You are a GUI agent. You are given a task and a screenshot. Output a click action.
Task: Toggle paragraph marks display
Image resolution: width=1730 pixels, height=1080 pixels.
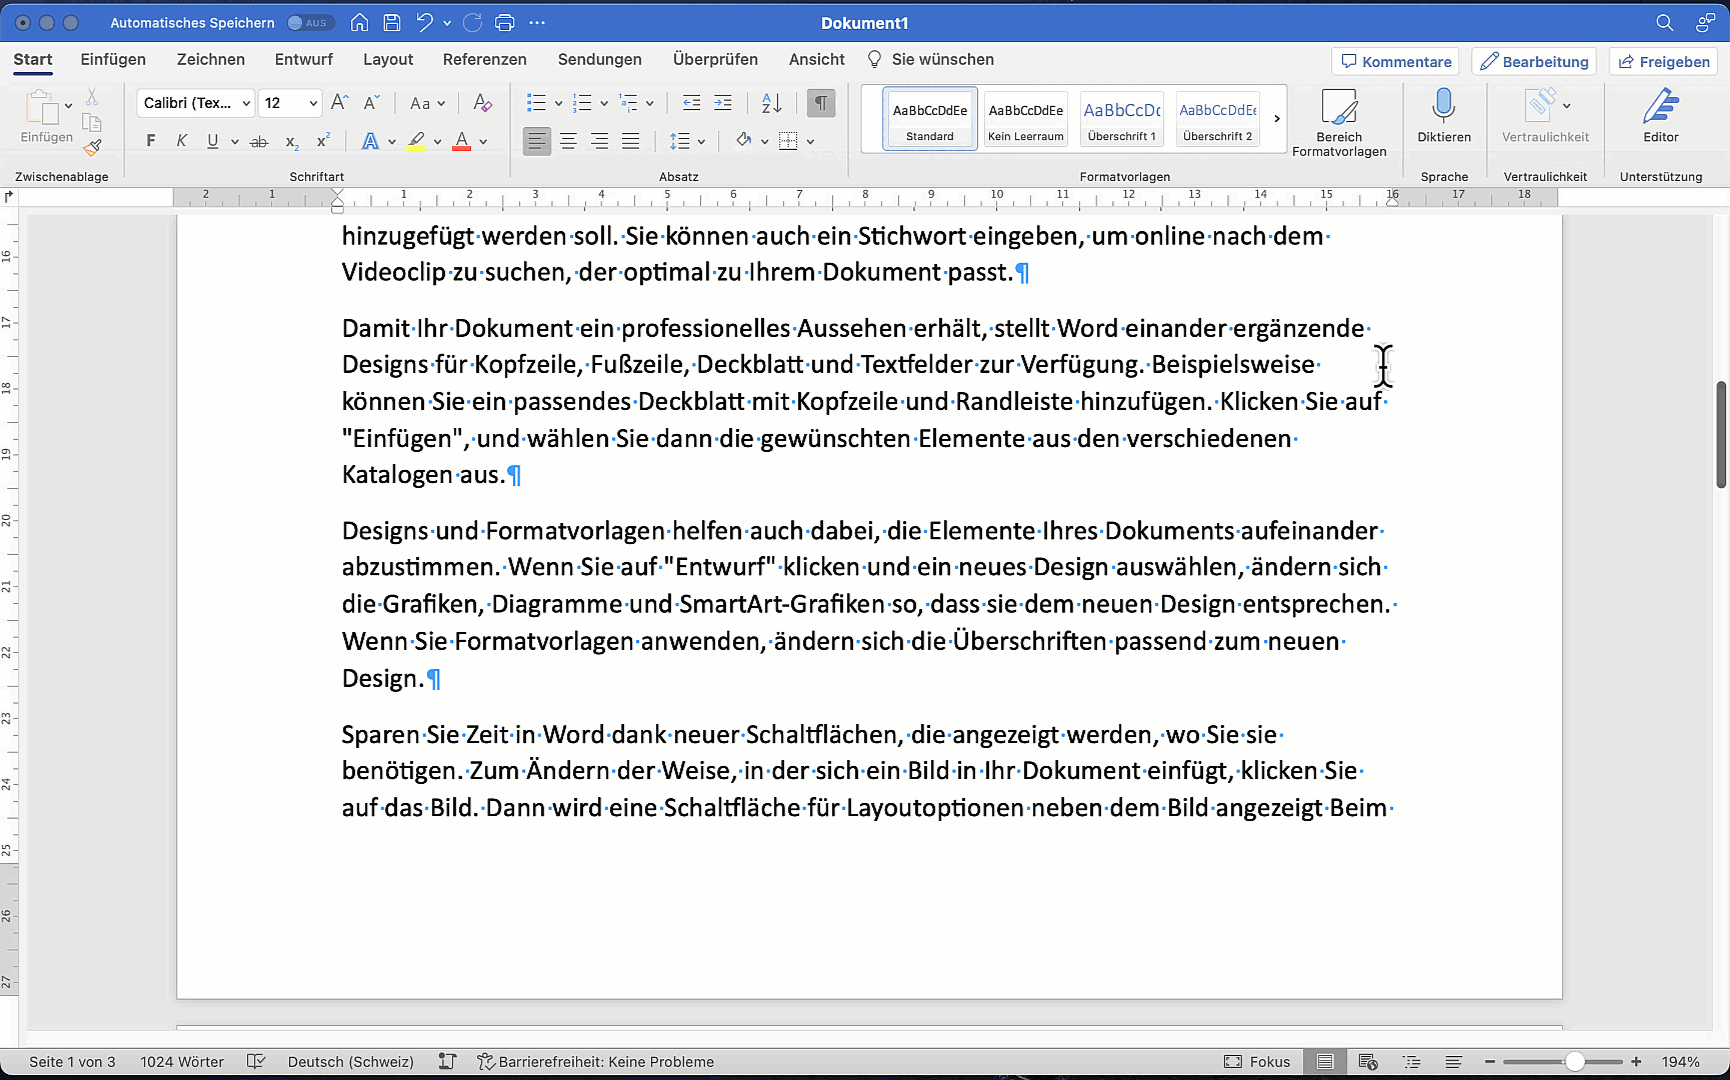tap(820, 103)
